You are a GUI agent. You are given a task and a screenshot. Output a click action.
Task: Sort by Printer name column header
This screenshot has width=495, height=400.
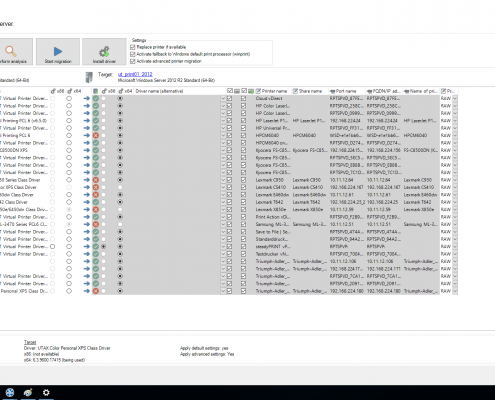click(273, 91)
